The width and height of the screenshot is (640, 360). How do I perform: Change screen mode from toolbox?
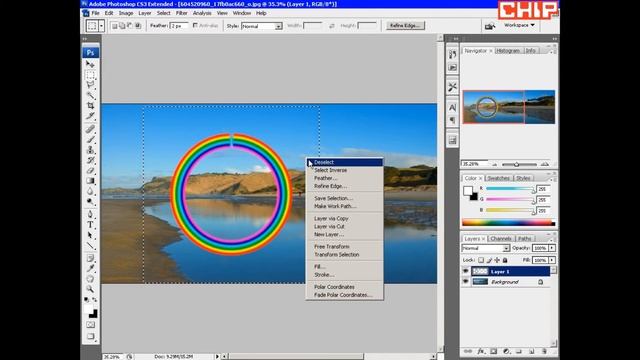[x=90, y=336]
